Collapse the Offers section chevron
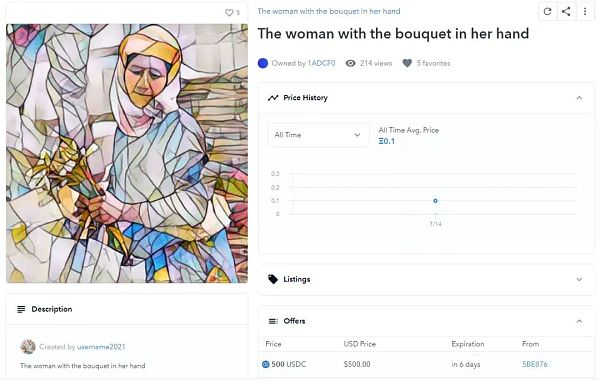Image resolution: width=600 pixels, height=381 pixels. [579, 321]
